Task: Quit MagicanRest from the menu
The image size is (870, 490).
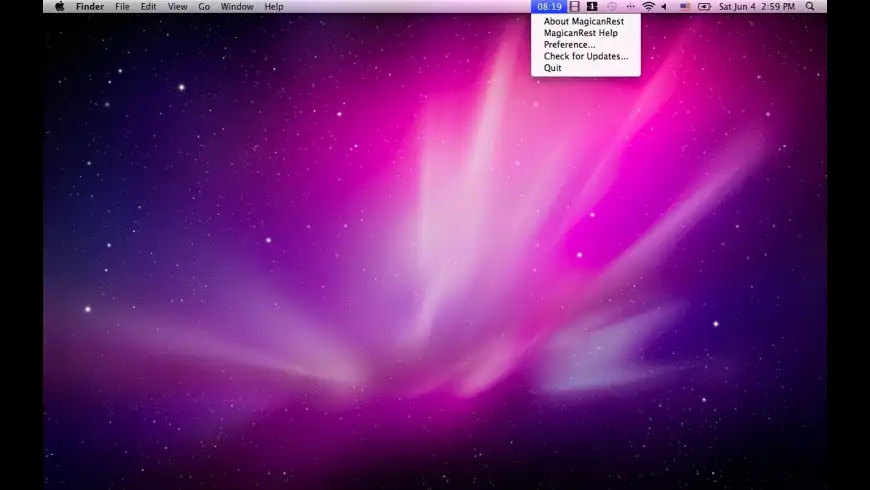Action: point(553,68)
